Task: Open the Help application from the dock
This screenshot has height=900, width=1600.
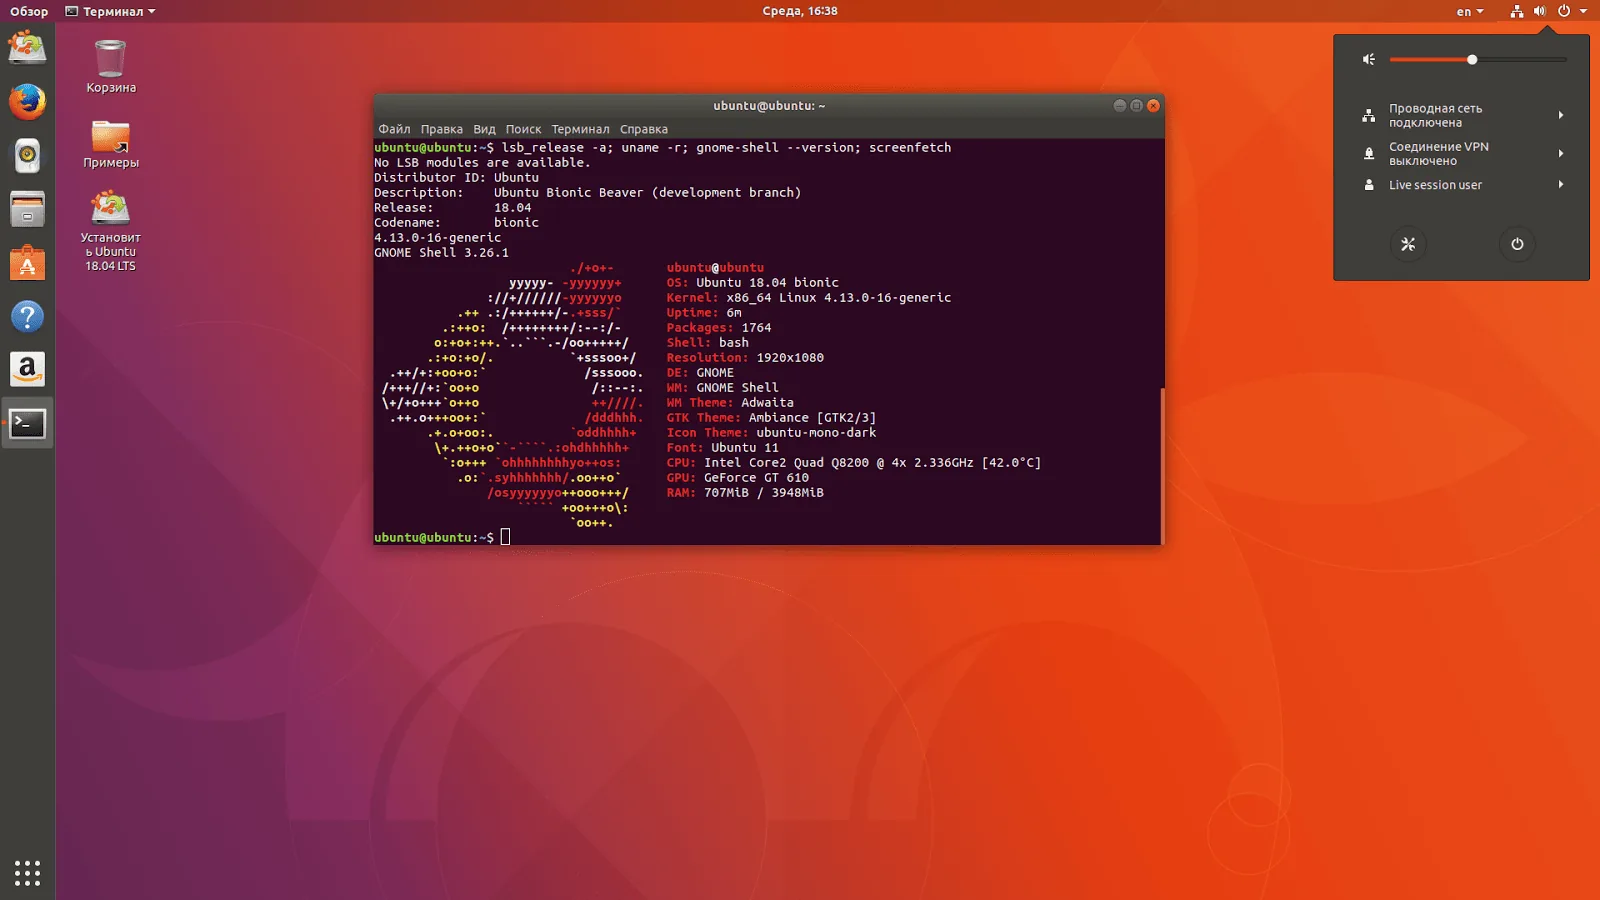Action: [27, 317]
